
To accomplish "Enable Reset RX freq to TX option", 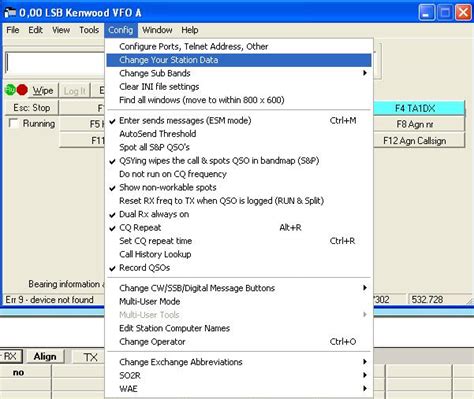I will pyautogui.click(x=239, y=201).
